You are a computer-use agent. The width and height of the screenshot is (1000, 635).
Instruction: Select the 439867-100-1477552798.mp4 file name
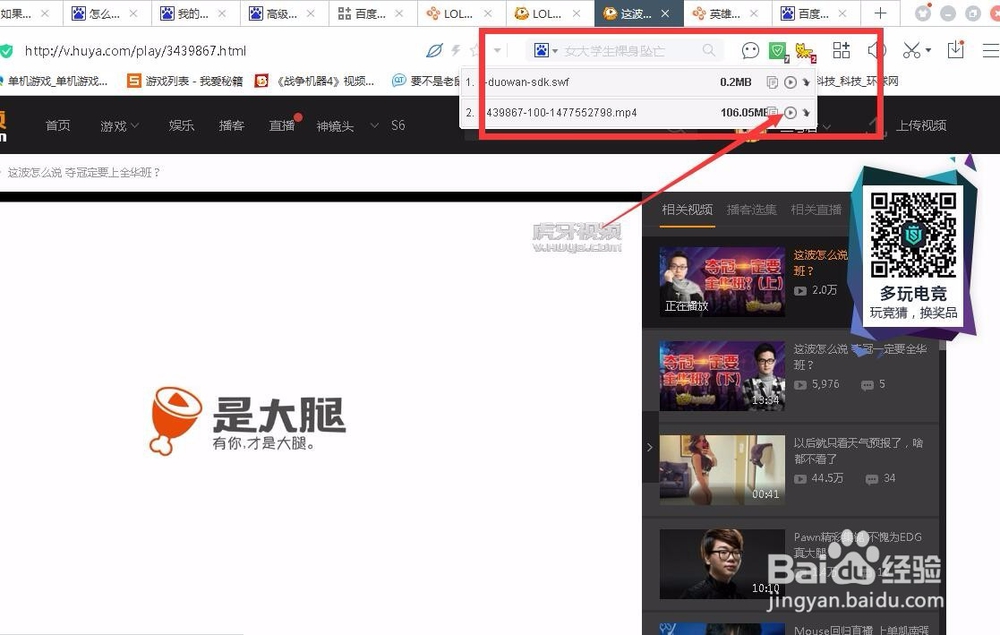(x=561, y=113)
